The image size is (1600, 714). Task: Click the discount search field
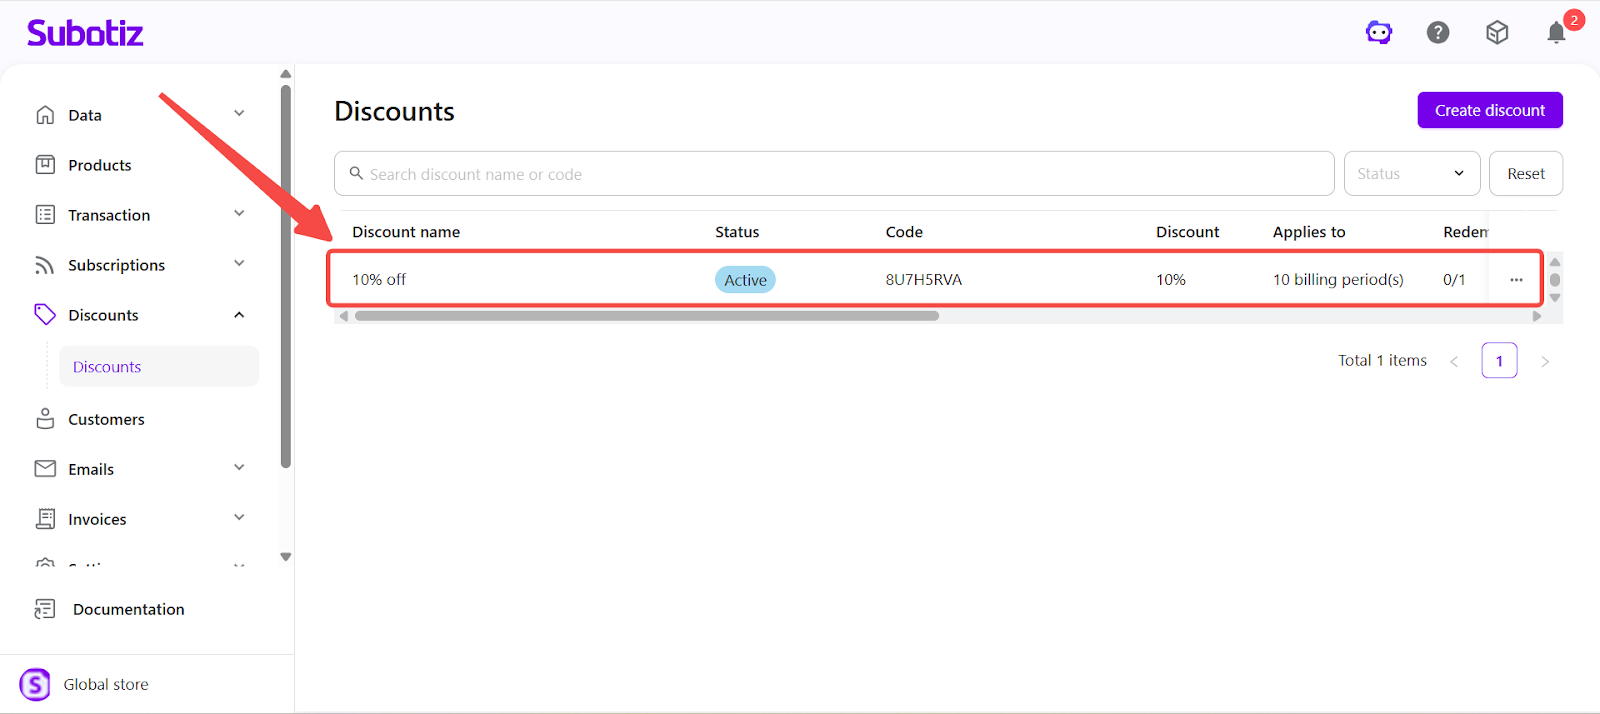[834, 174]
